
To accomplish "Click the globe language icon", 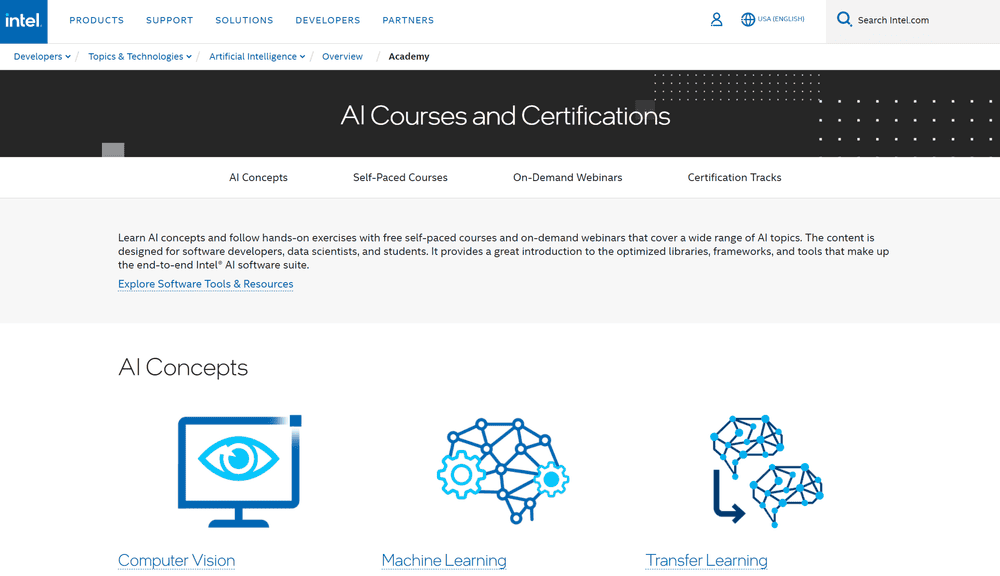I will (747, 20).
